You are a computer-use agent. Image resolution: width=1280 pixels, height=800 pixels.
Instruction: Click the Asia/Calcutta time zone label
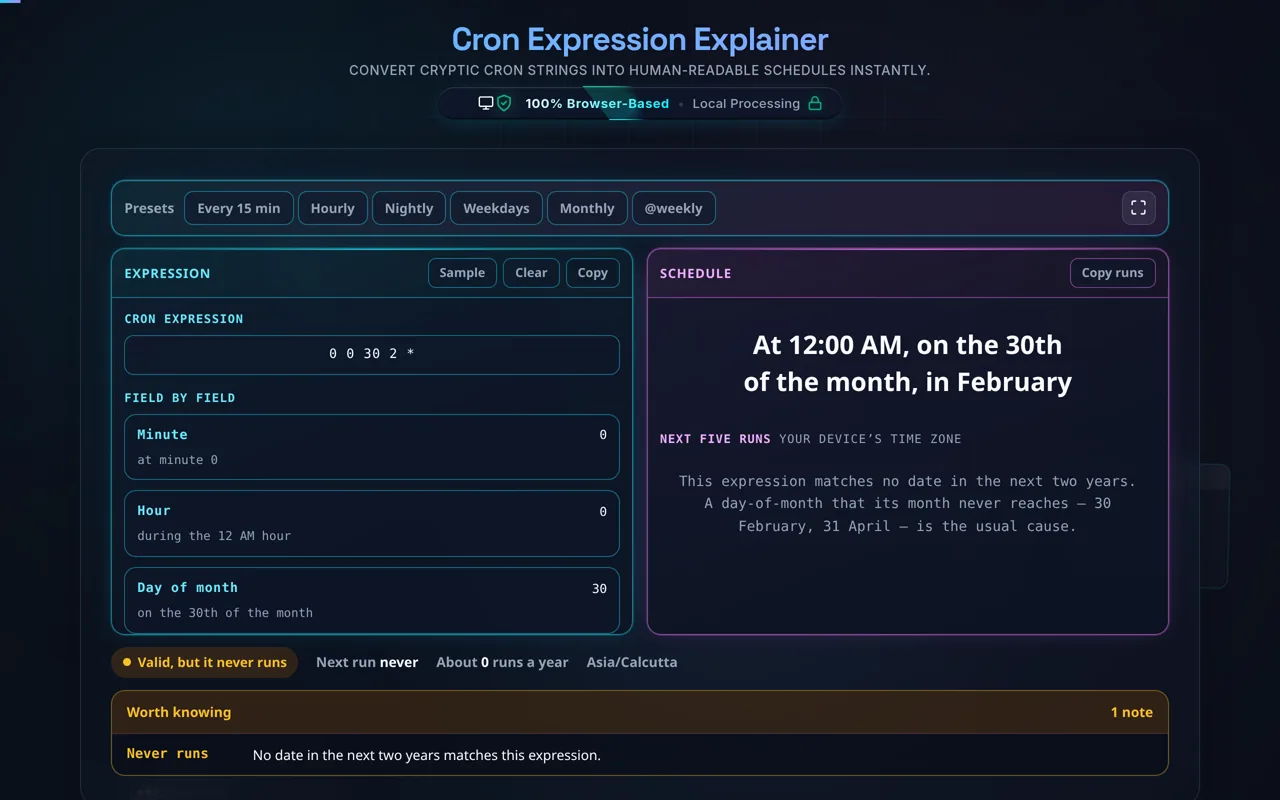coord(632,662)
